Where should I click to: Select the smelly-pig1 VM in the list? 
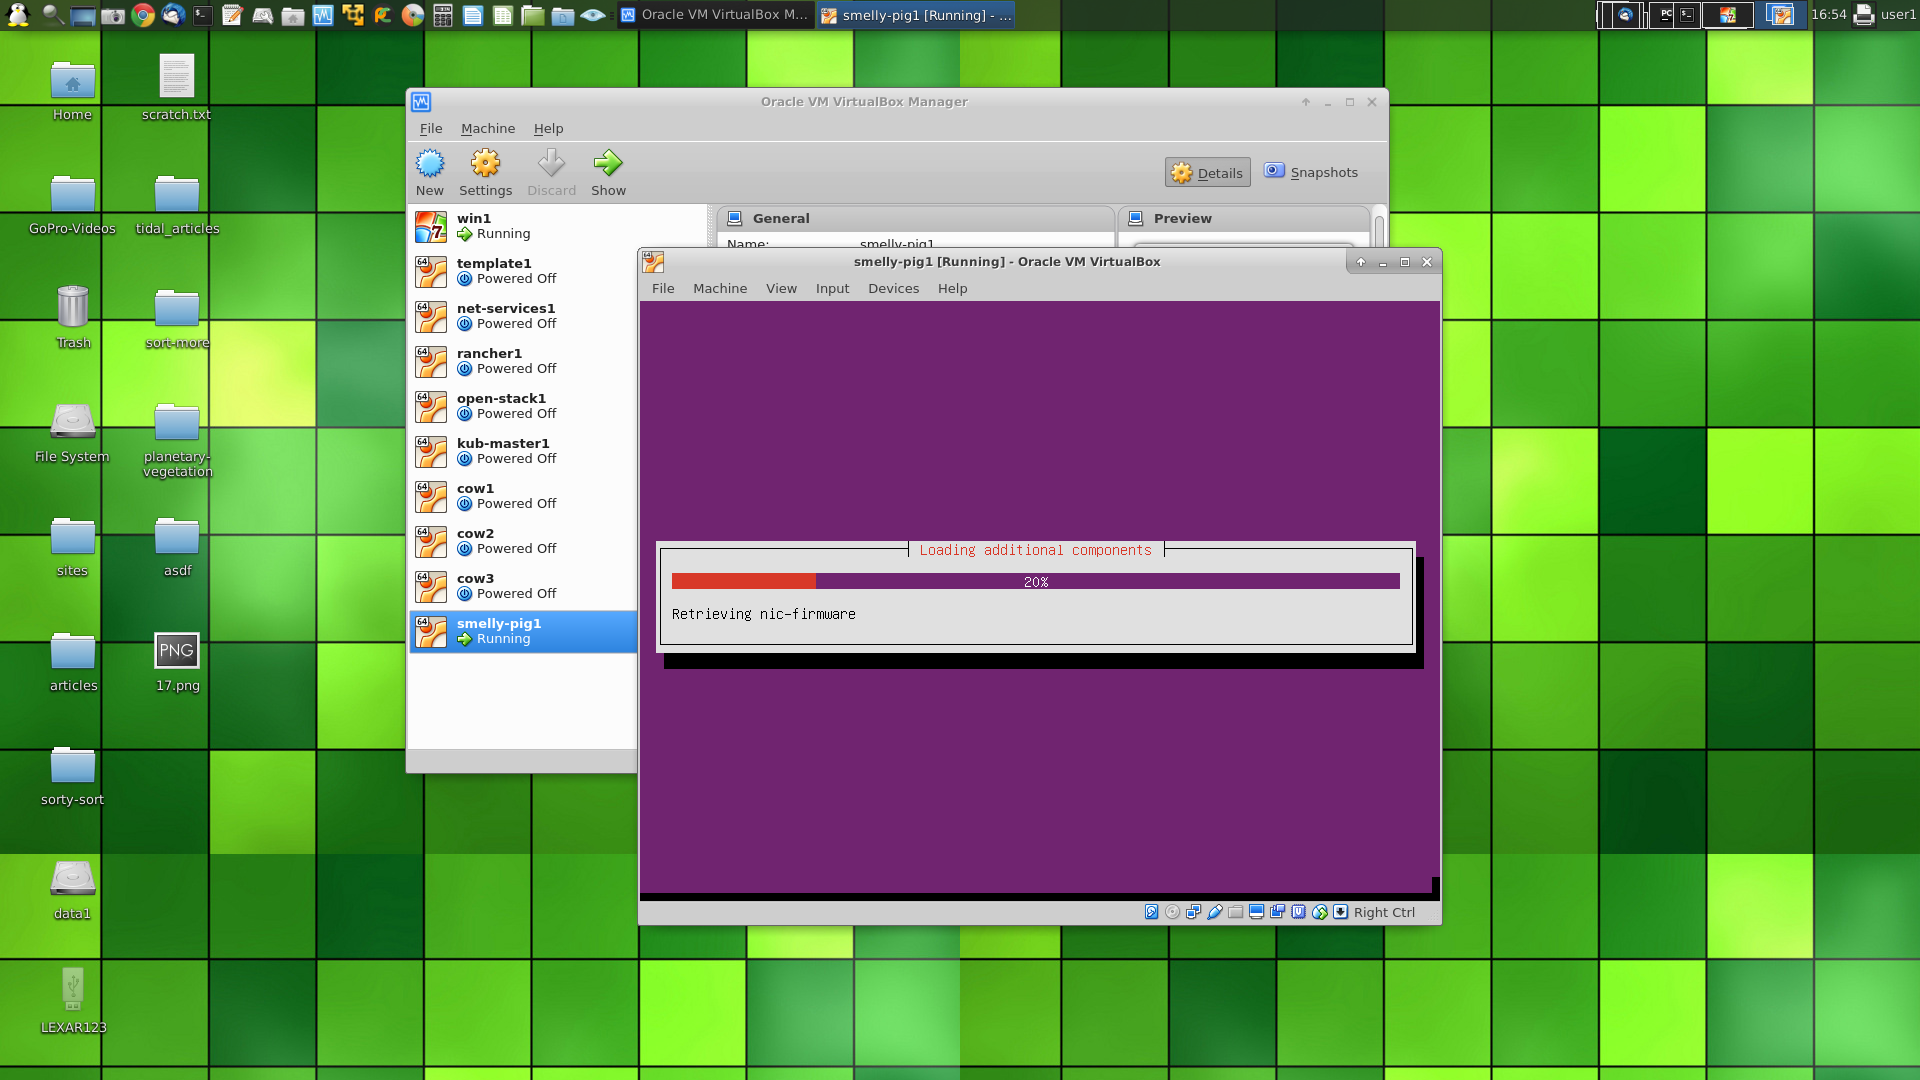click(523, 632)
